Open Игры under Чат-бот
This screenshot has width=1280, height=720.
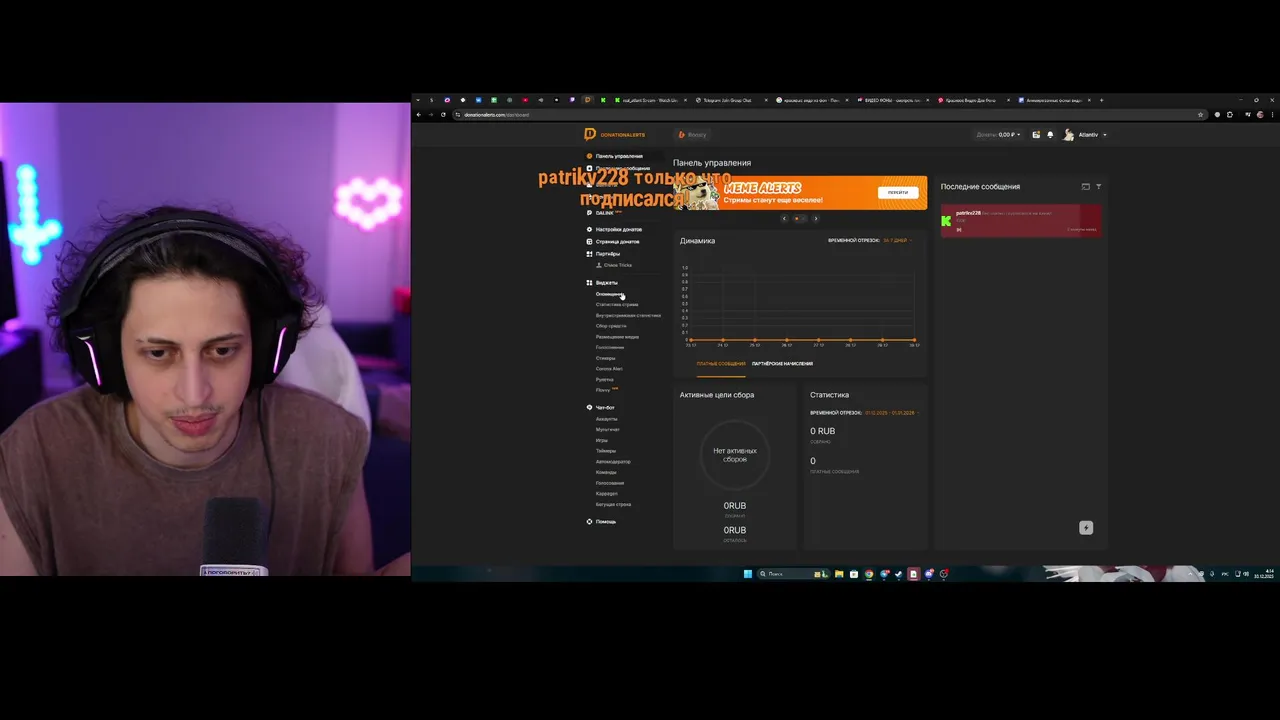[x=602, y=440]
